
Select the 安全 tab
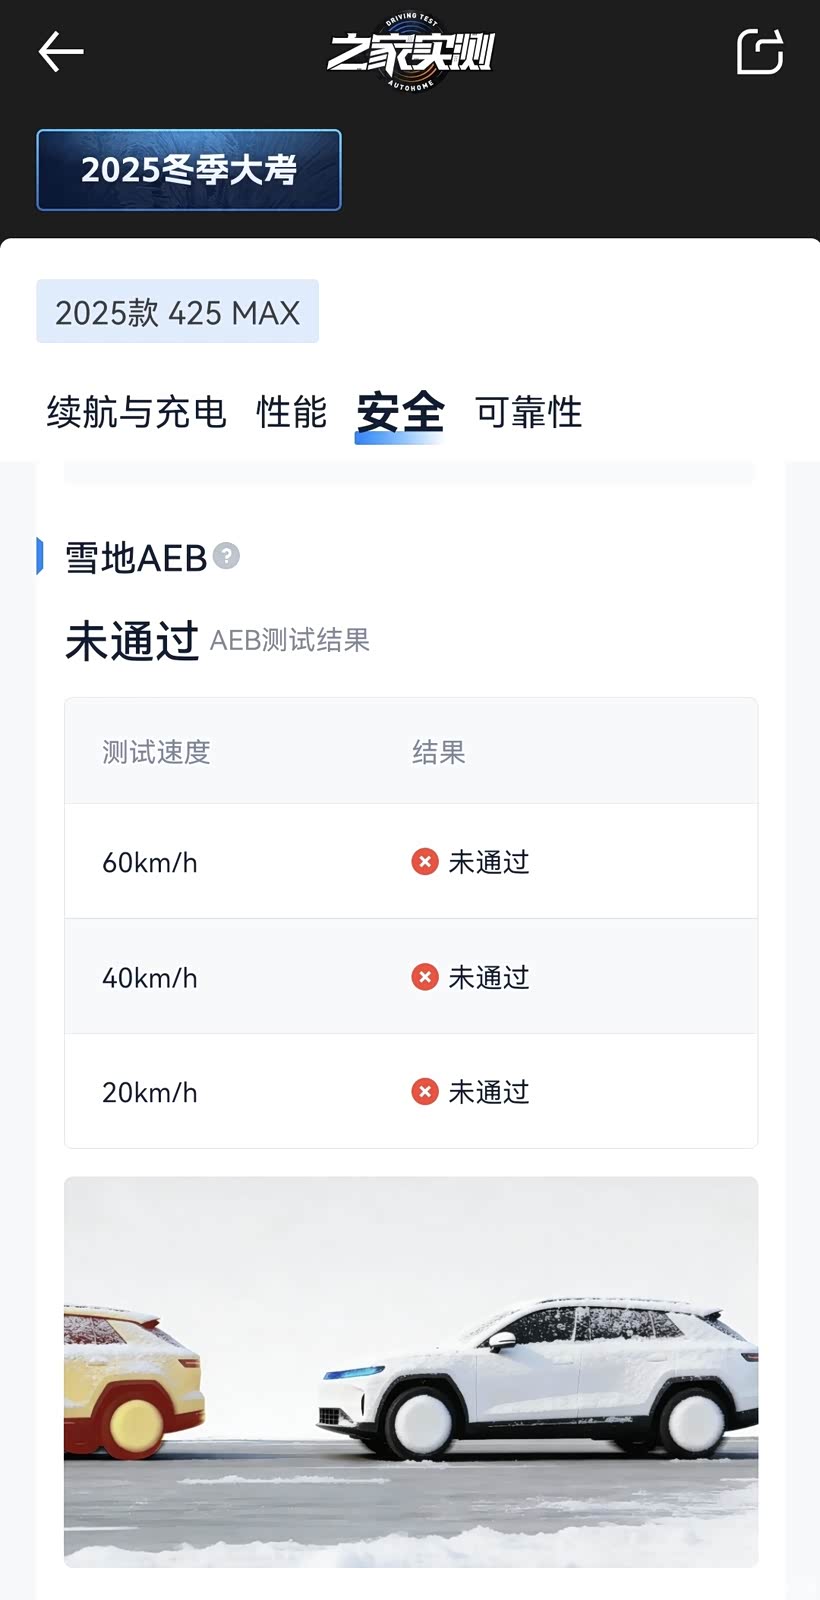pos(400,412)
